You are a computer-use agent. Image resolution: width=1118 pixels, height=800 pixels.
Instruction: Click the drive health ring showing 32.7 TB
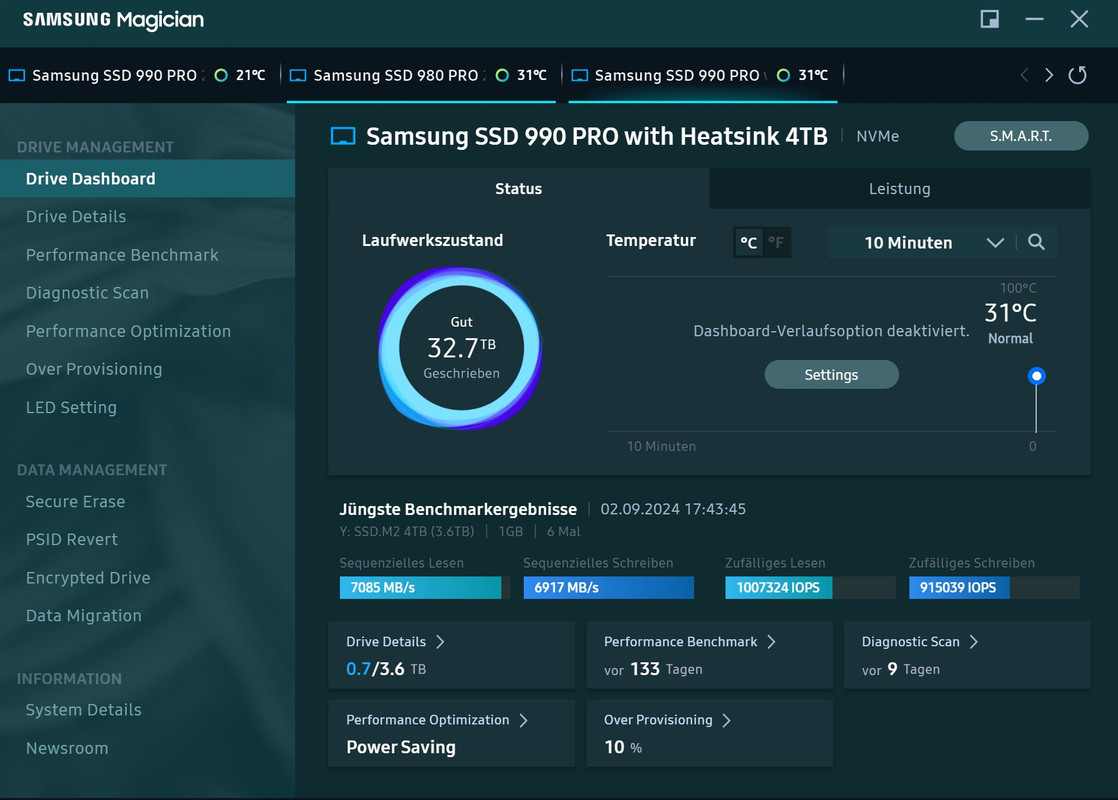[461, 348]
